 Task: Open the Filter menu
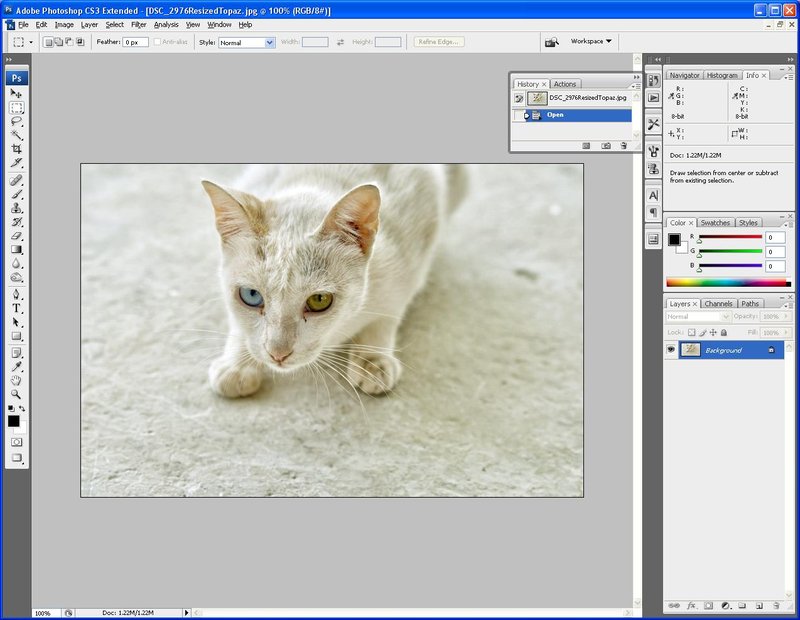pyautogui.click(x=138, y=24)
